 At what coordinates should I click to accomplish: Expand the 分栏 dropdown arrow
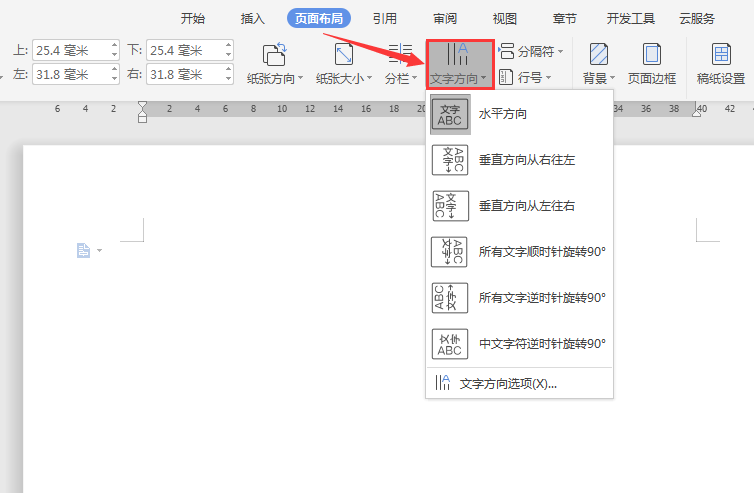[x=414, y=78]
